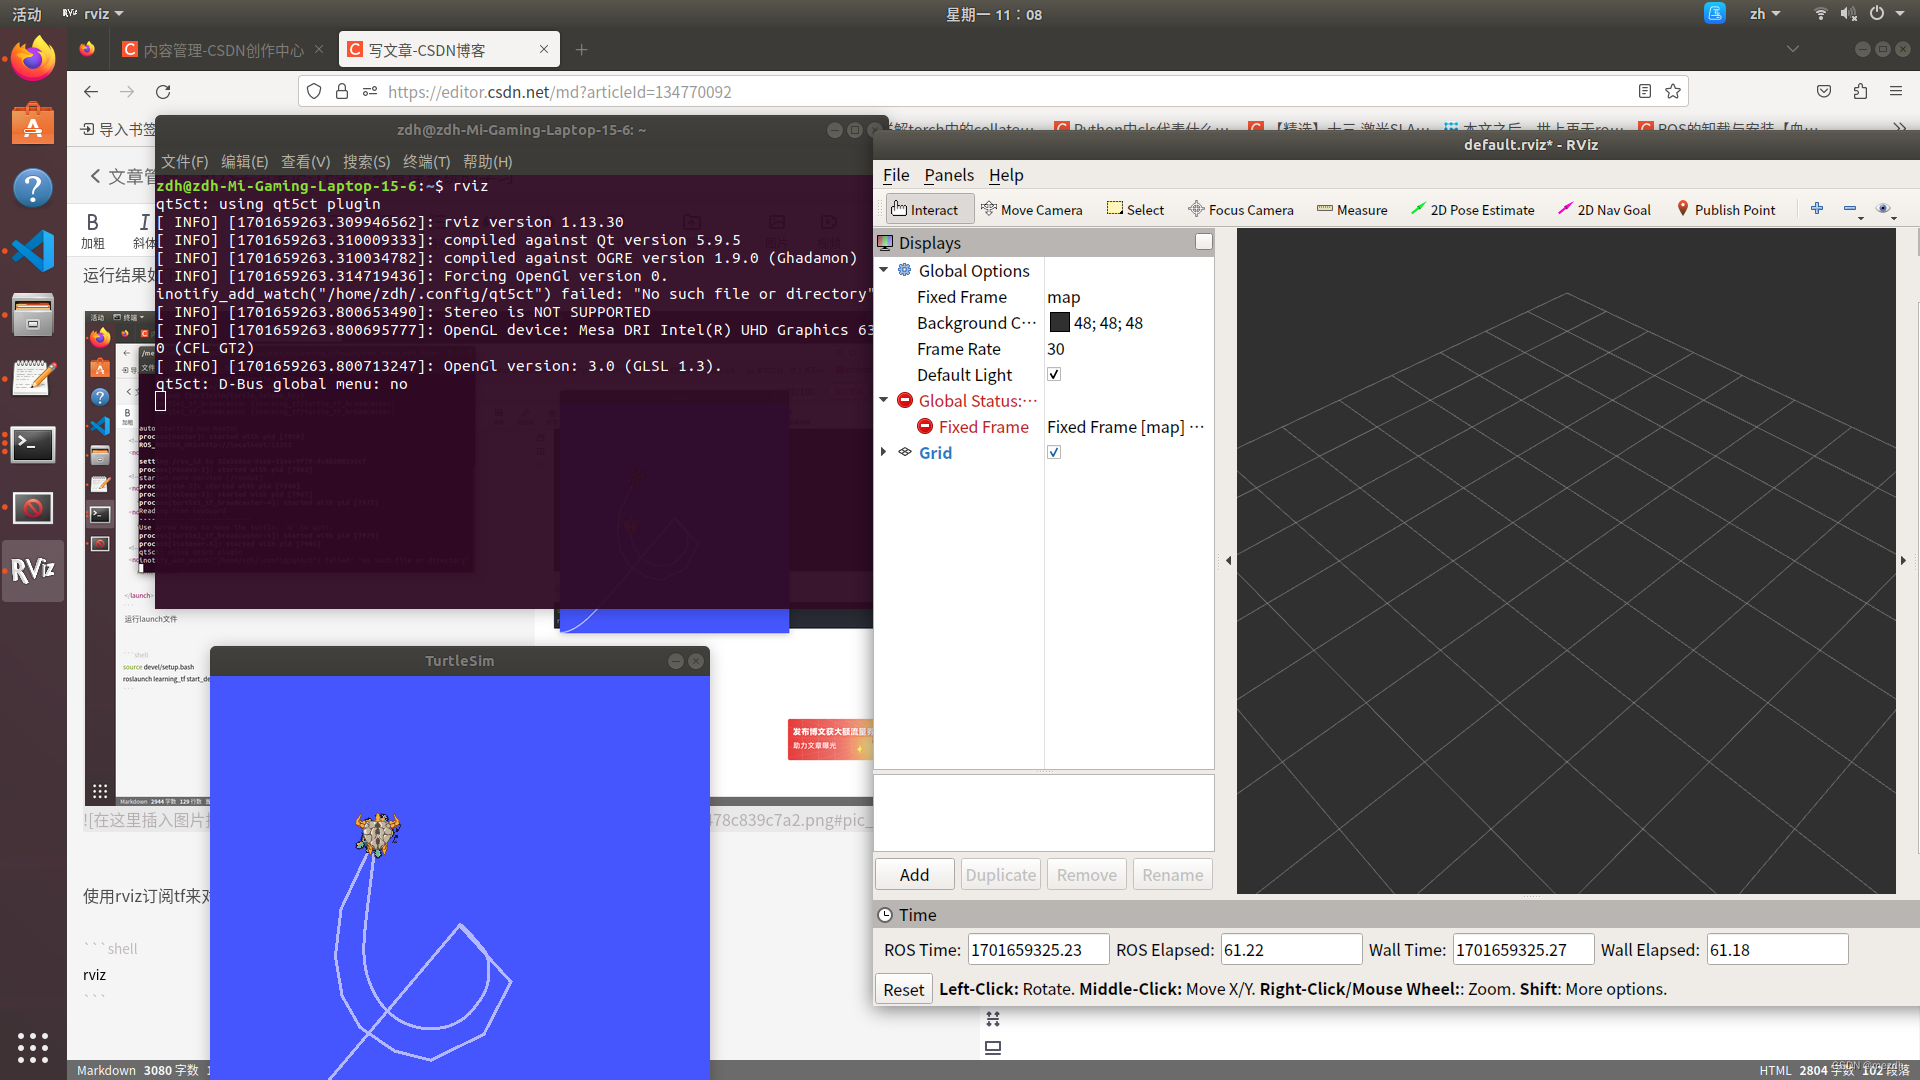
Task: Activate 2D Pose Estimate tool
Action: [1472, 209]
